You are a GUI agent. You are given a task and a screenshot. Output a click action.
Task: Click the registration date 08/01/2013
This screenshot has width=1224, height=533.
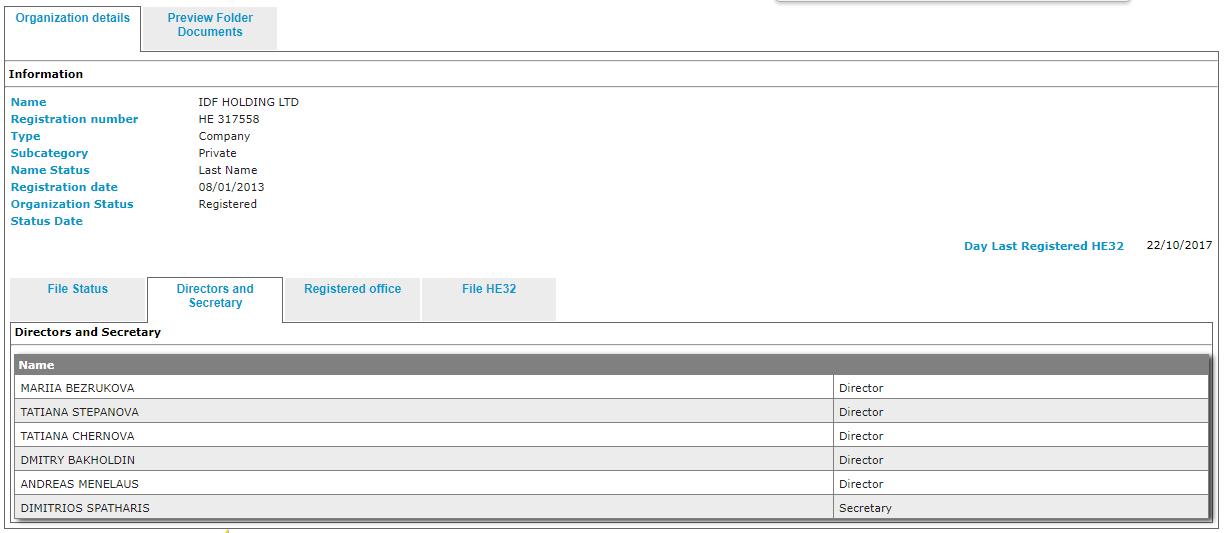(231, 187)
